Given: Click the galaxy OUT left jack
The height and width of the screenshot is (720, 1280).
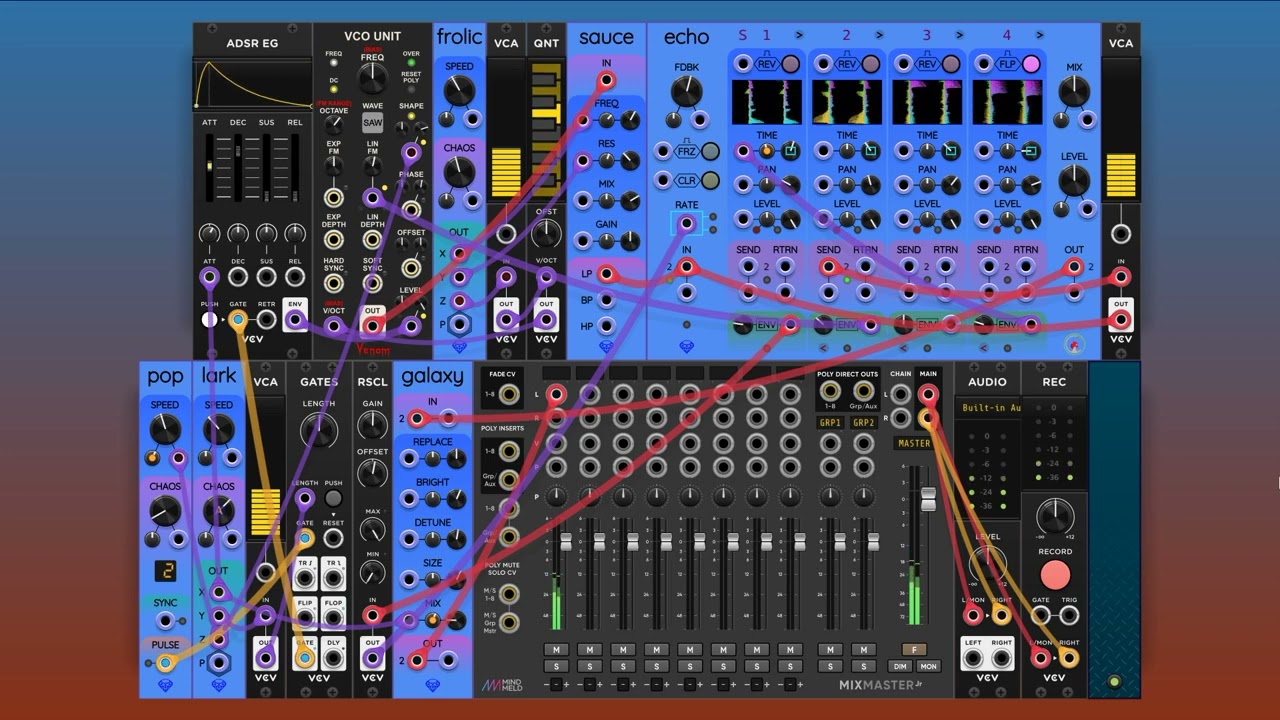Looking at the screenshot, I should (x=418, y=660).
